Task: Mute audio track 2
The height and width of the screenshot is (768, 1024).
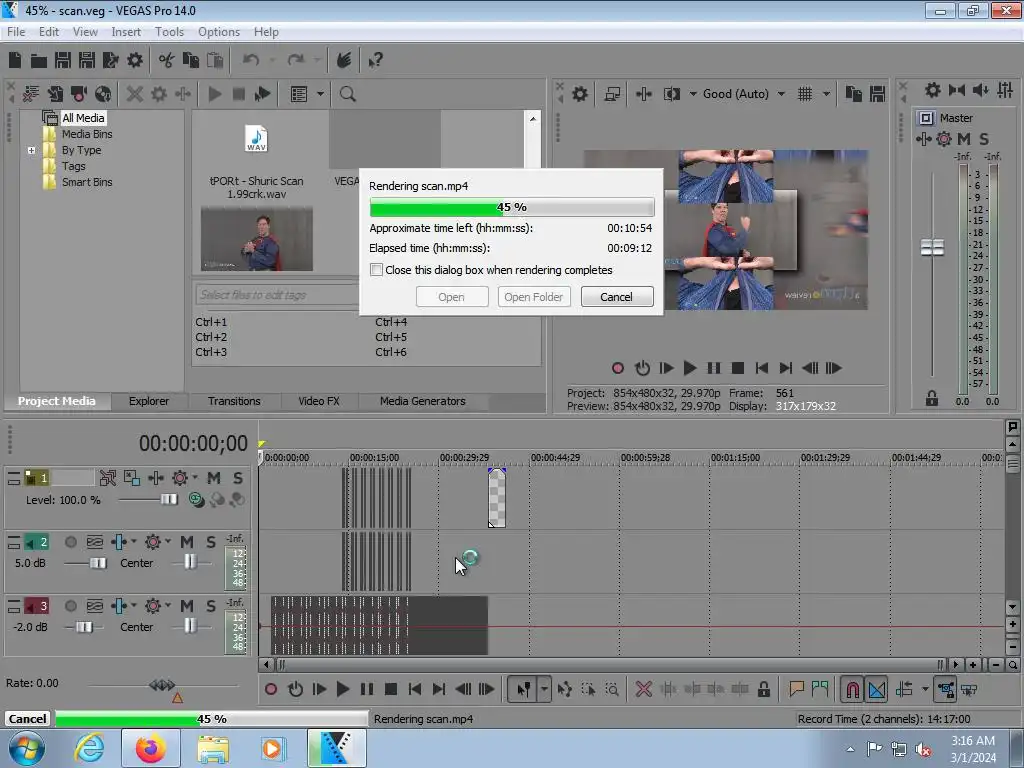Action: click(x=187, y=542)
